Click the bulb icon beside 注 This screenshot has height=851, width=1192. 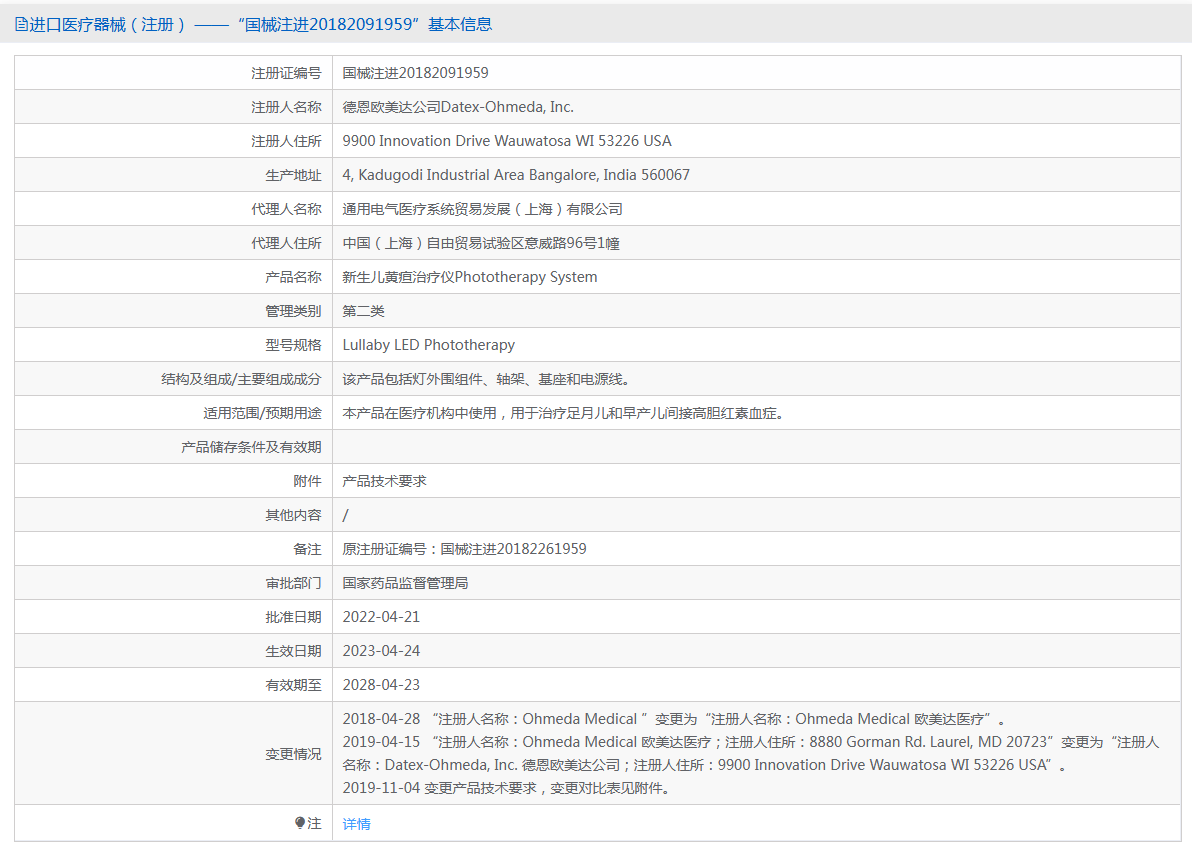[300, 823]
